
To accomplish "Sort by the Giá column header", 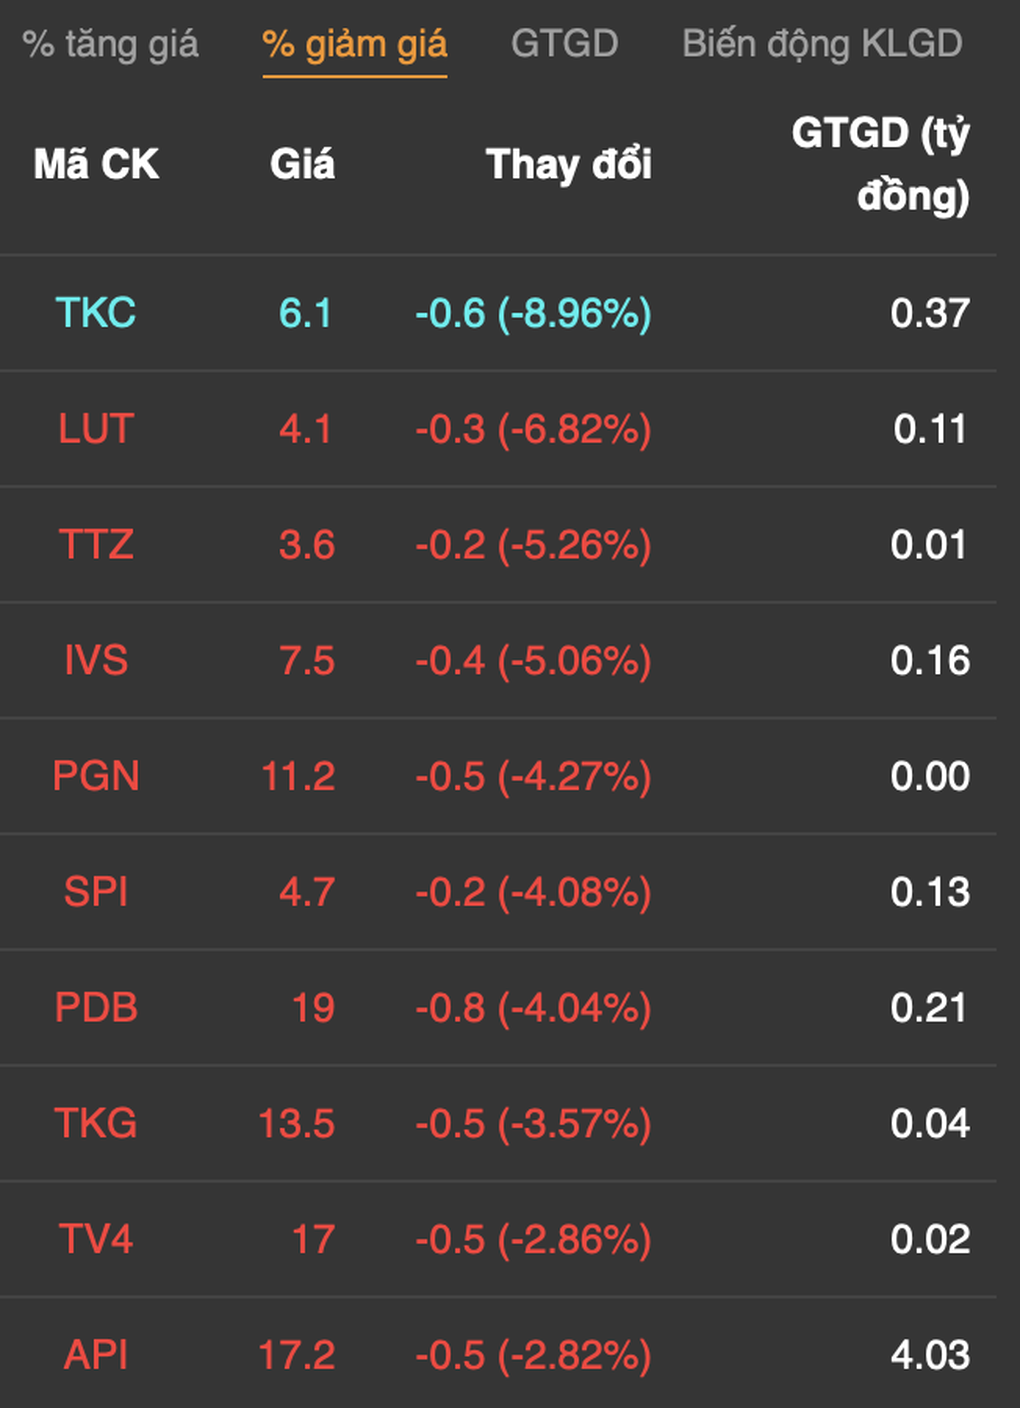I will coord(302,164).
